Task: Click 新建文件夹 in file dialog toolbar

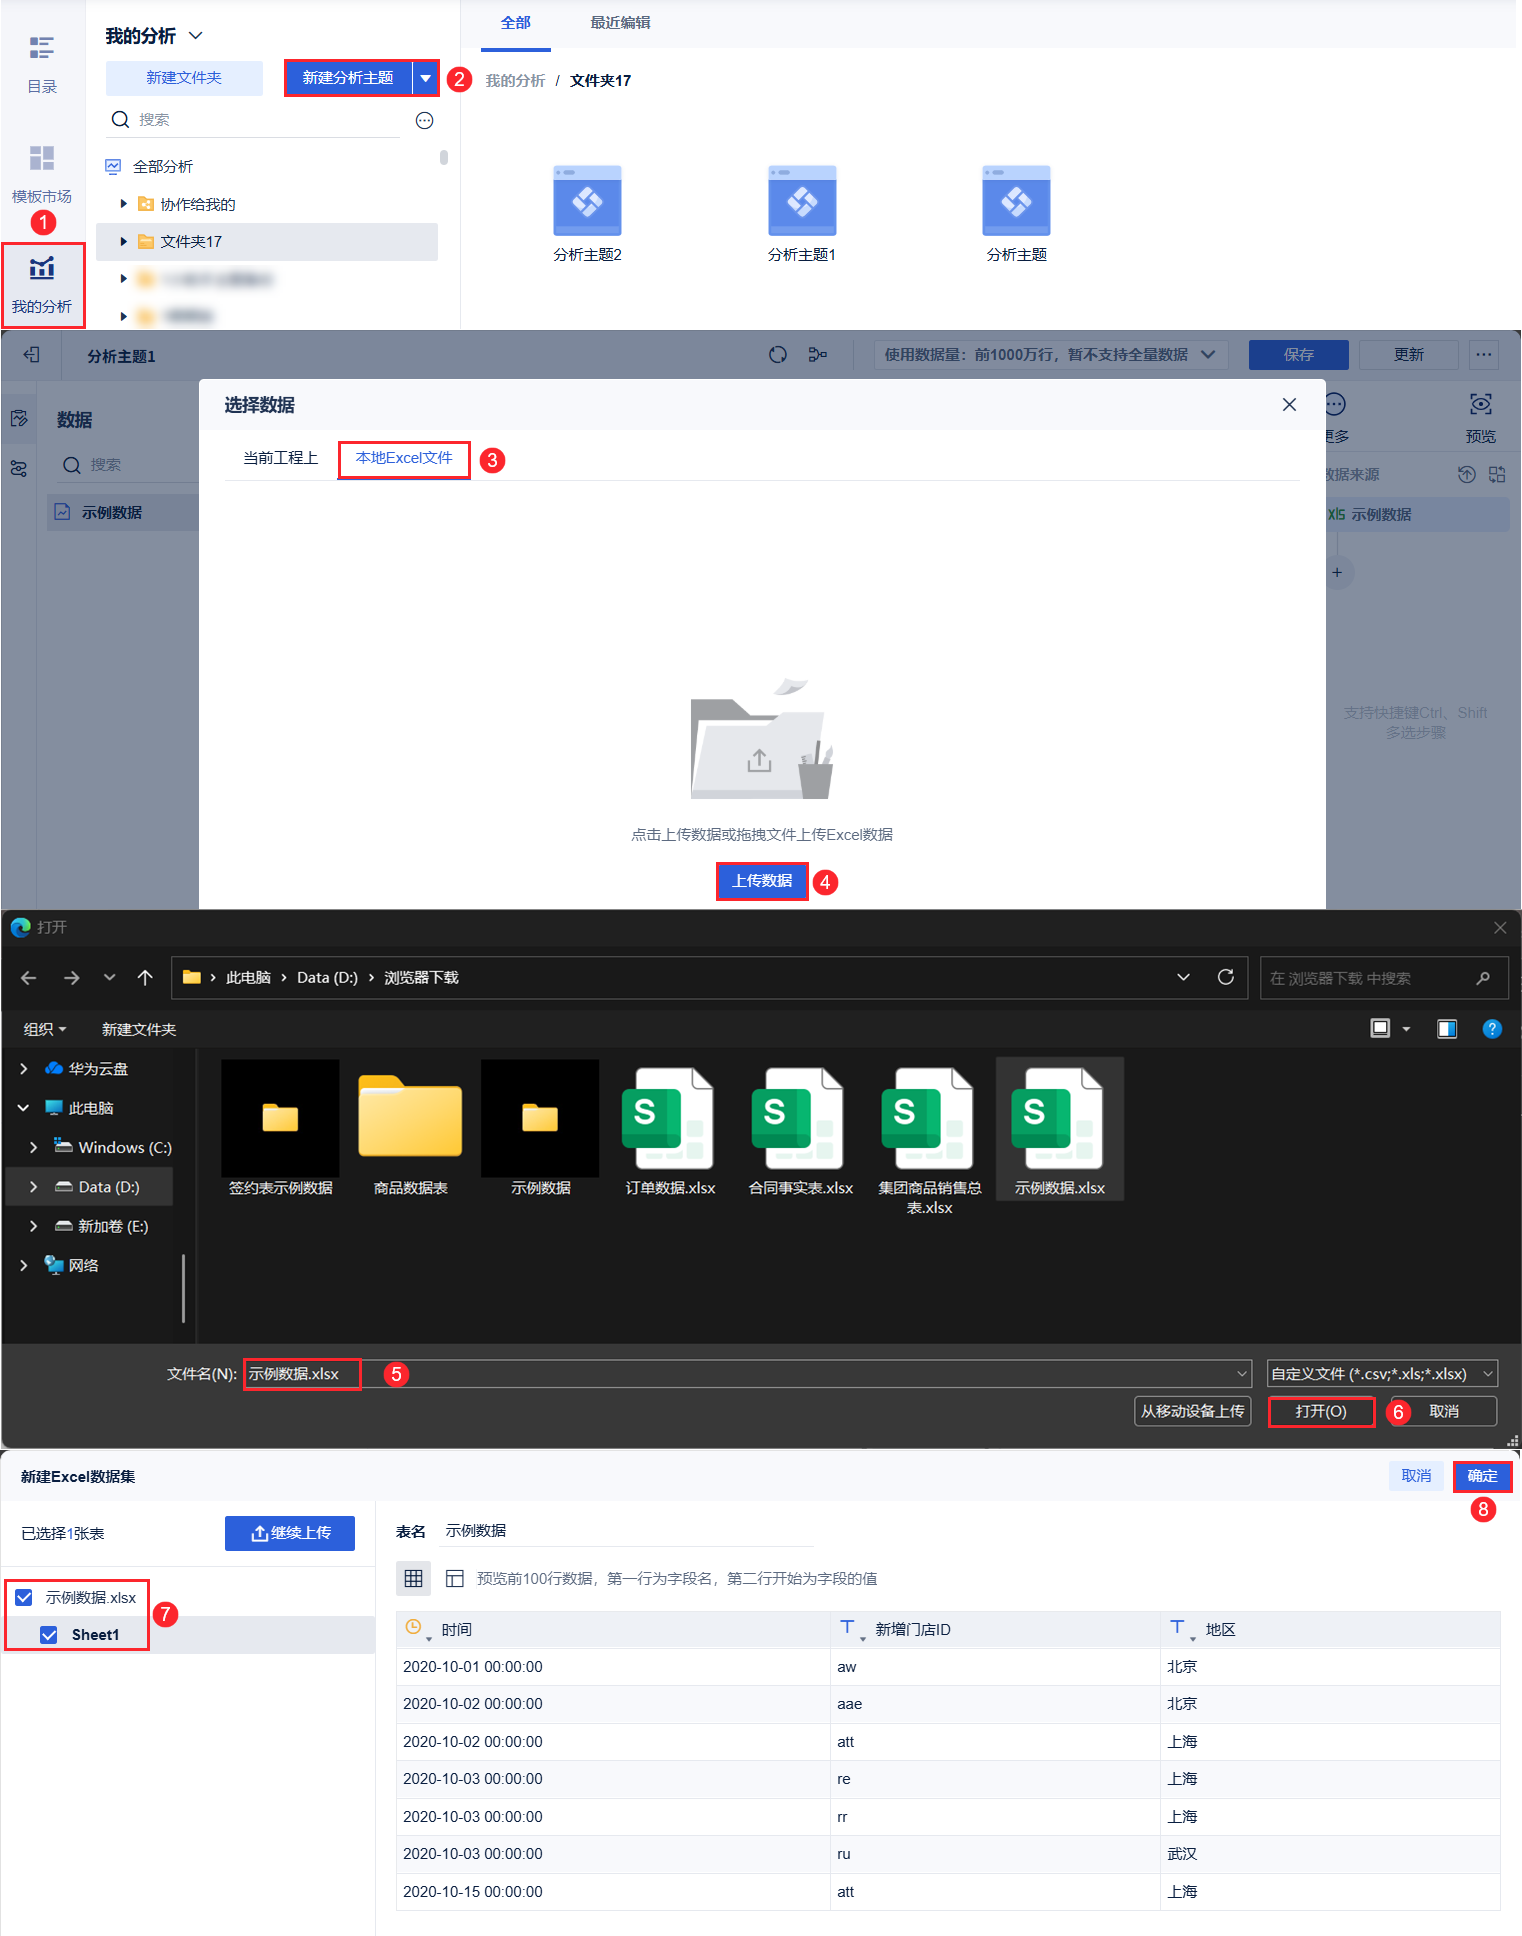Action: click(x=139, y=1029)
